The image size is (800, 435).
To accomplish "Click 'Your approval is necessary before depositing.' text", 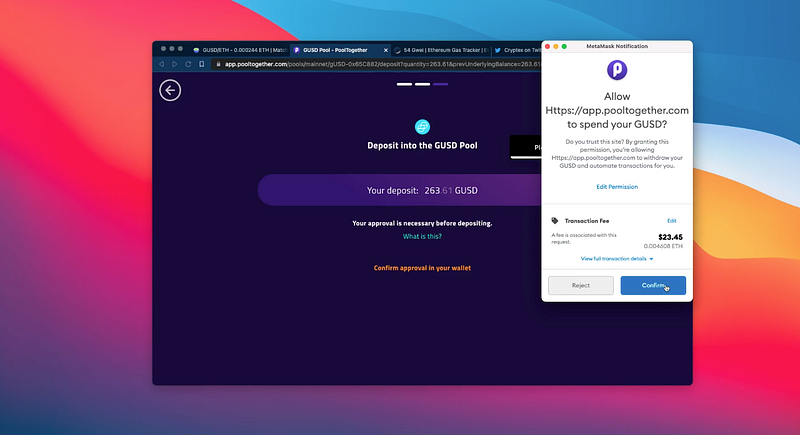I will click(x=422, y=223).
